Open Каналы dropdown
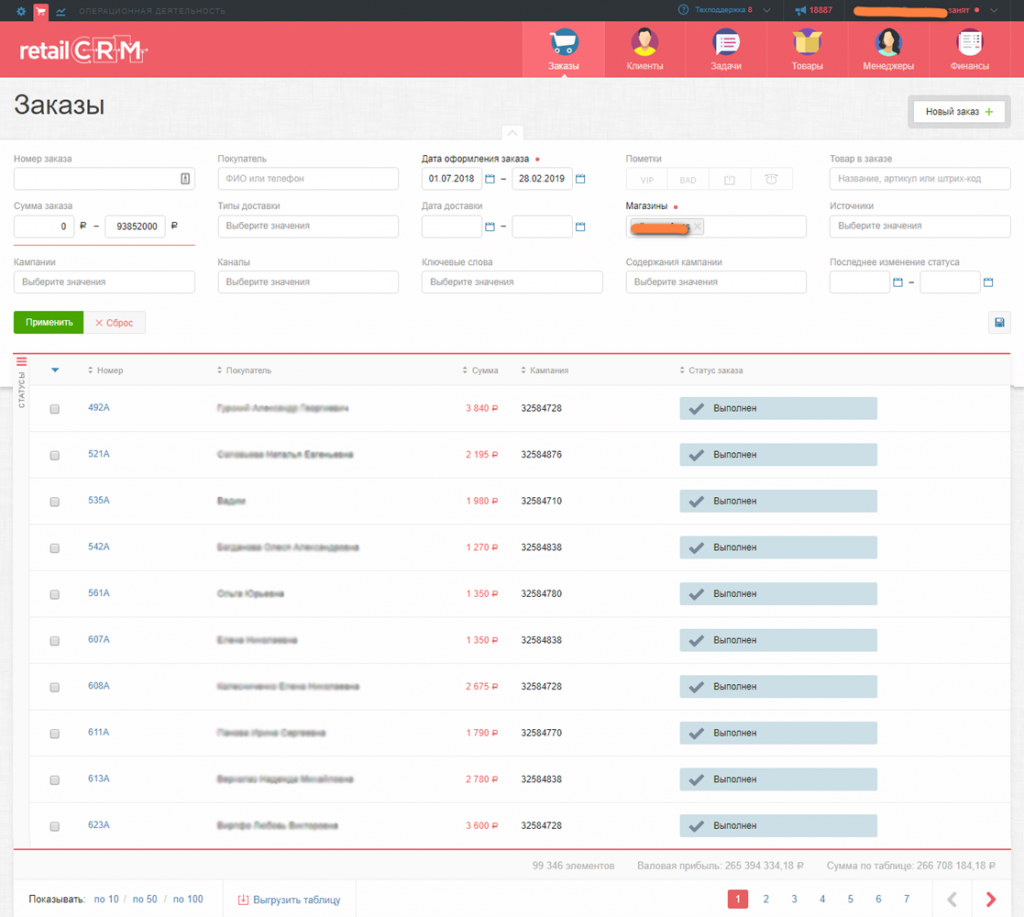 click(x=308, y=282)
